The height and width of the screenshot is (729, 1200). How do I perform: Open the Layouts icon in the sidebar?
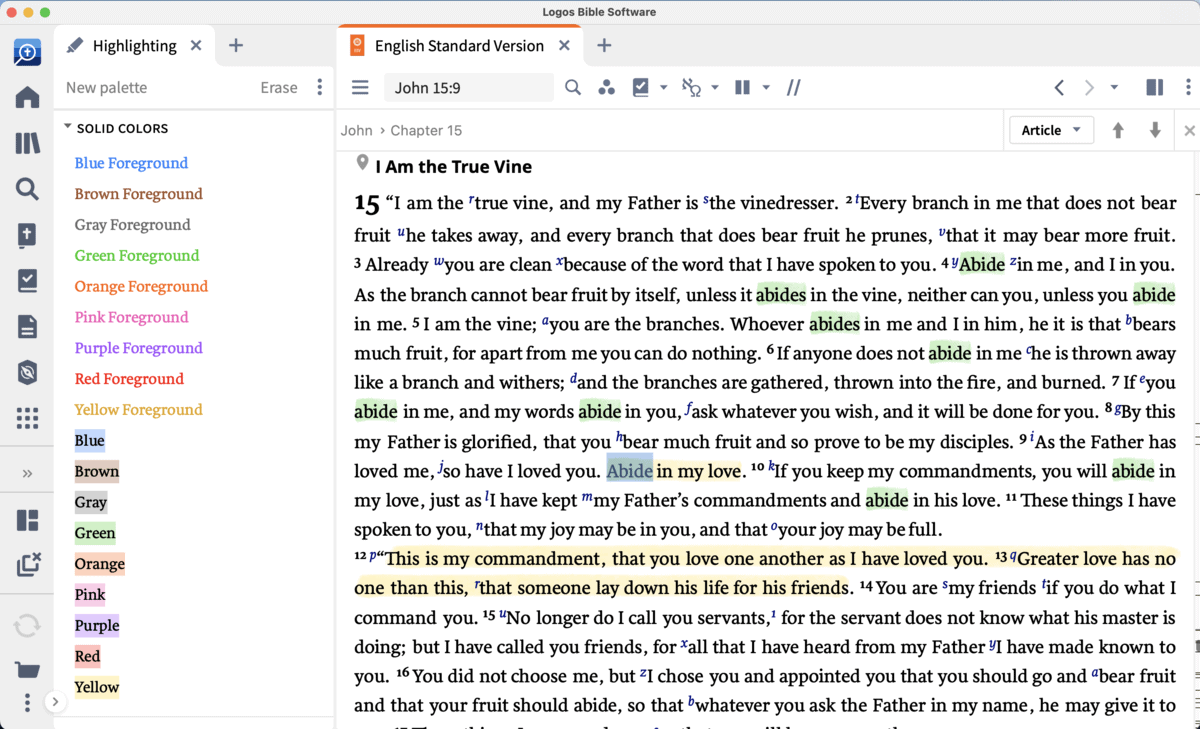point(27,520)
